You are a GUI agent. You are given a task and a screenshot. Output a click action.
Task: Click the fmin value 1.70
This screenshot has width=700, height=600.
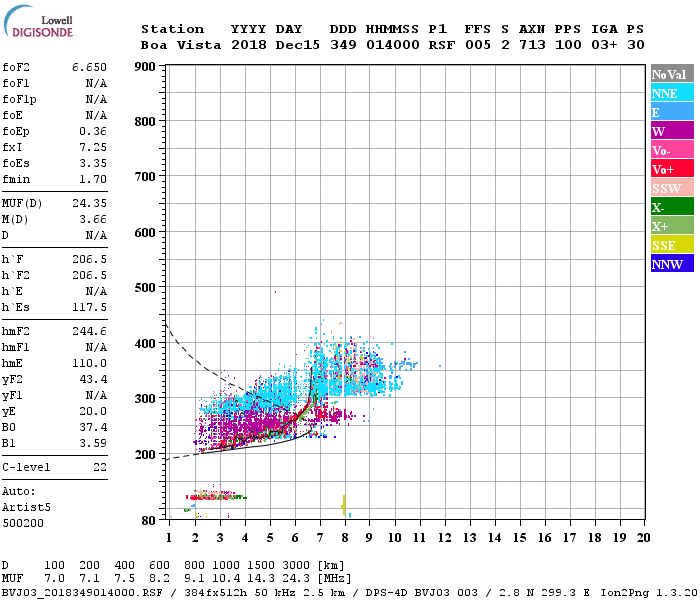(x=93, y=179)
